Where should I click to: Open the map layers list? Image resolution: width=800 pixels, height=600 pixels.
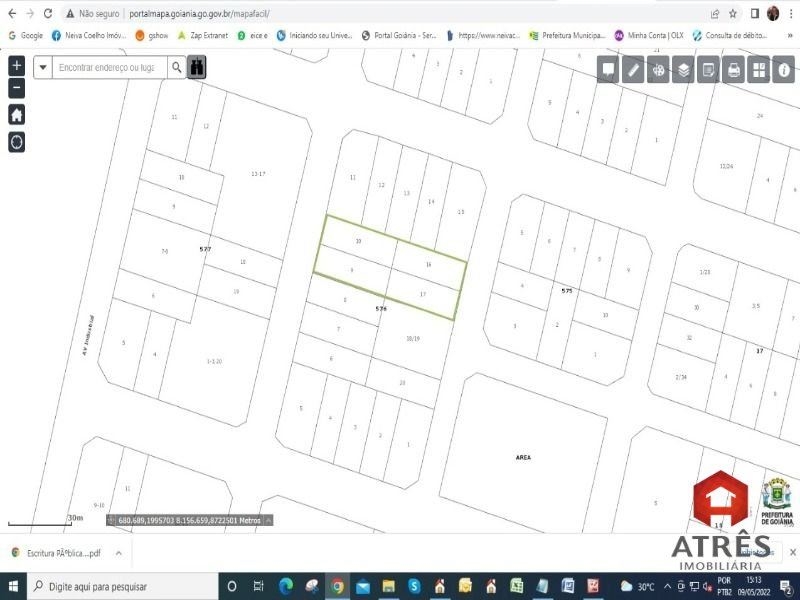click(x=683, y=70)
